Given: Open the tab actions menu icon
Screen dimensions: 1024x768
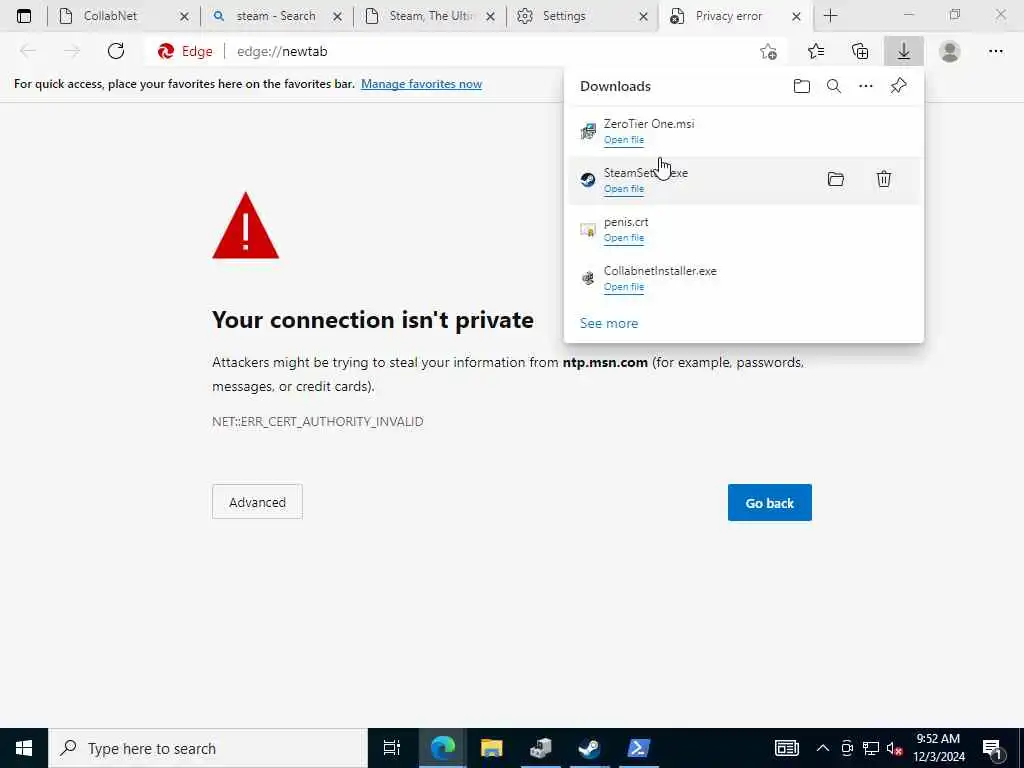Looking at the screenshot, I should (x=24, y=16).
